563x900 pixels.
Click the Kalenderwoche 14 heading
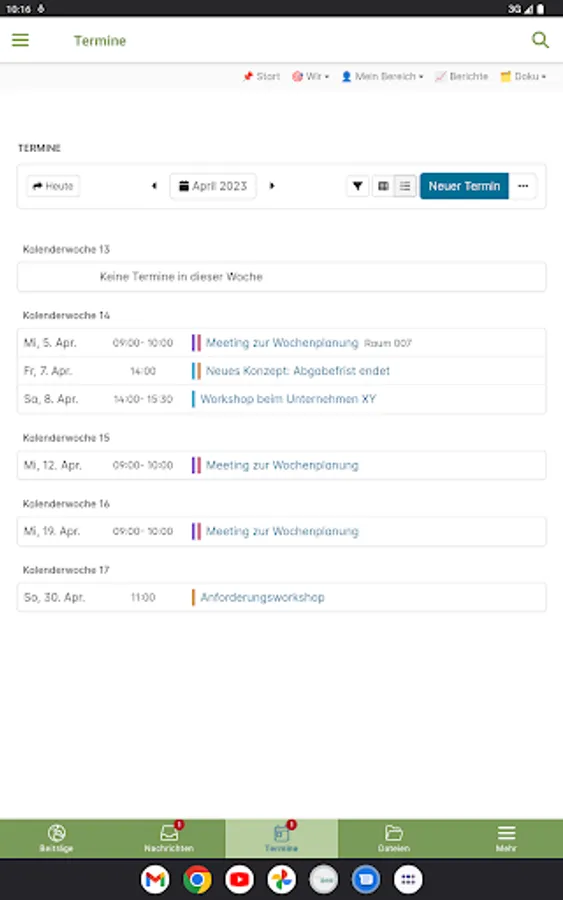coord(66,315)
